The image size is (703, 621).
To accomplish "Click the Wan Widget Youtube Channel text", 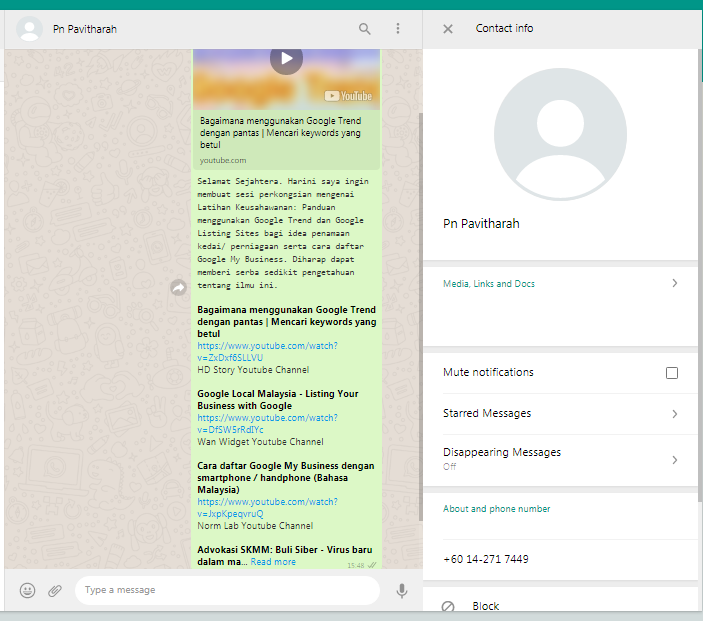I will (260, 442).
